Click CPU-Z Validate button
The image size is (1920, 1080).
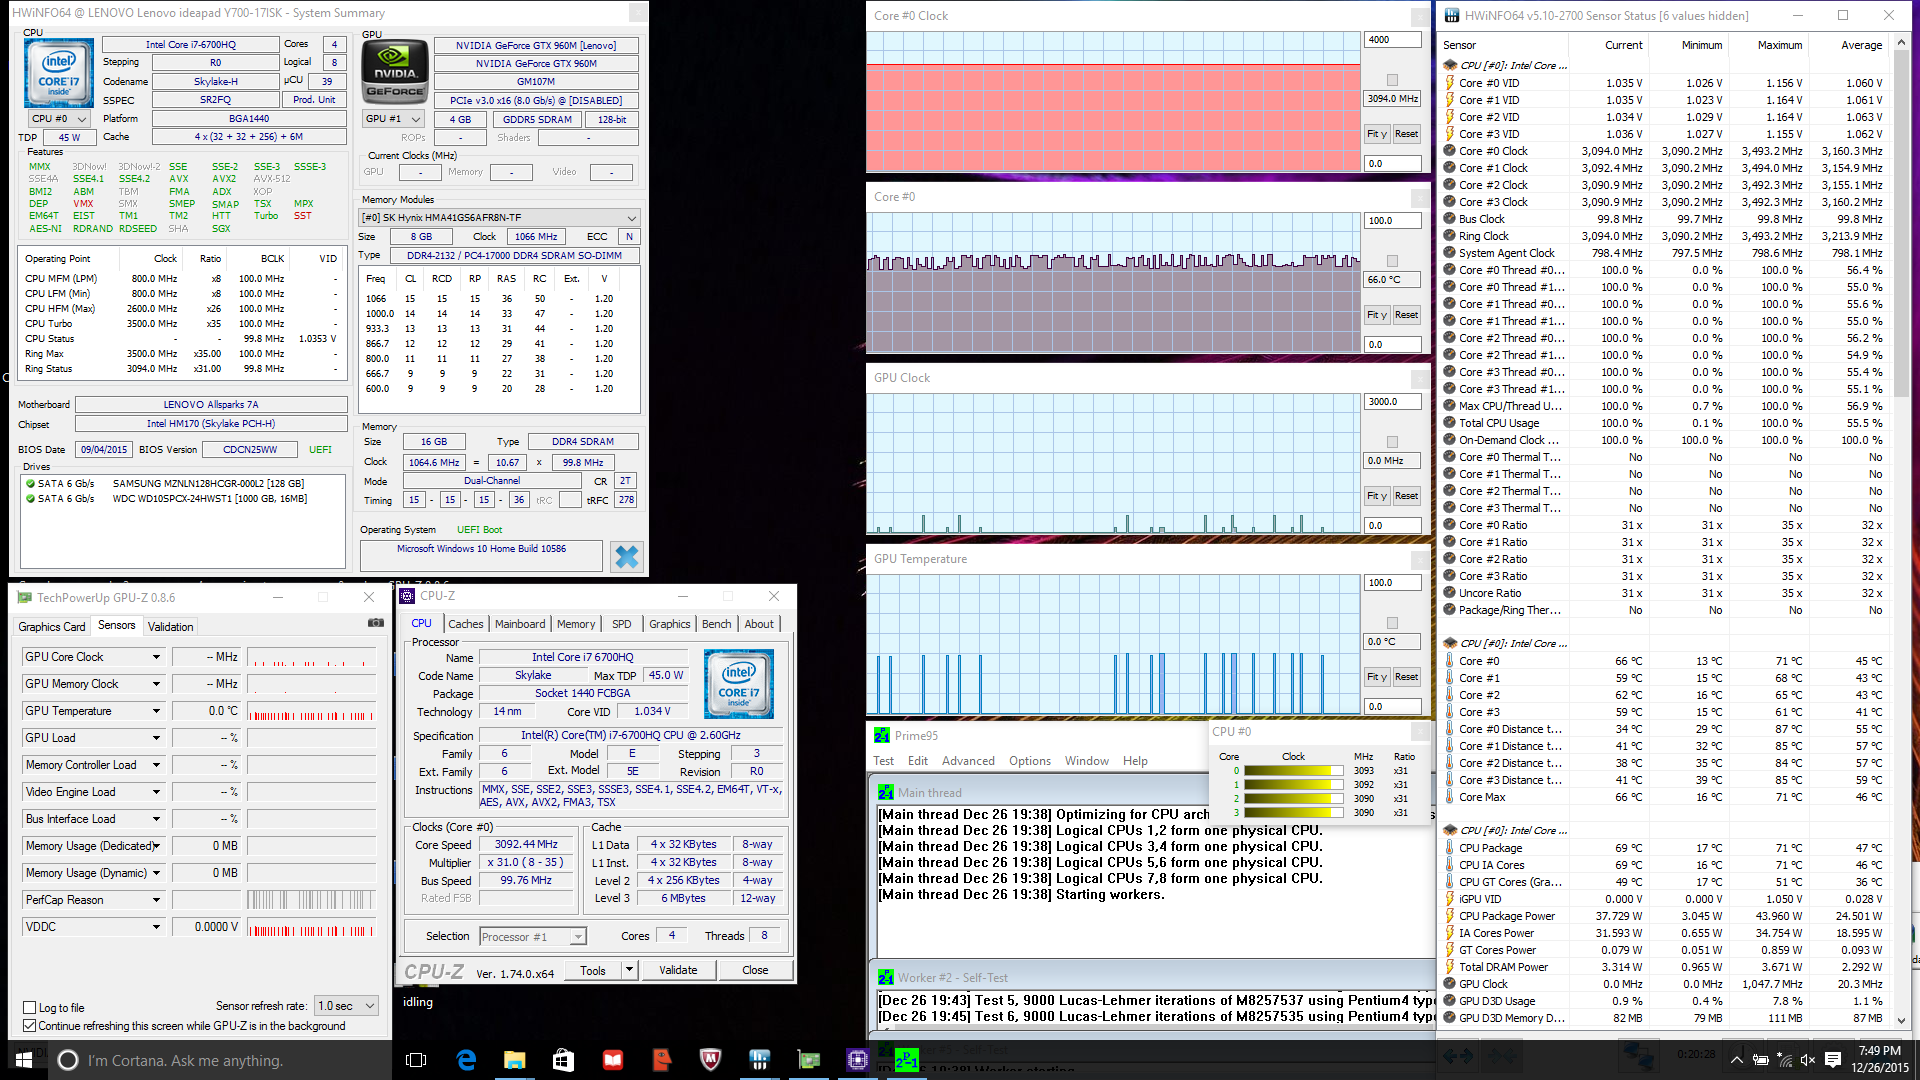pyautogui.click(x=678, y=970)
